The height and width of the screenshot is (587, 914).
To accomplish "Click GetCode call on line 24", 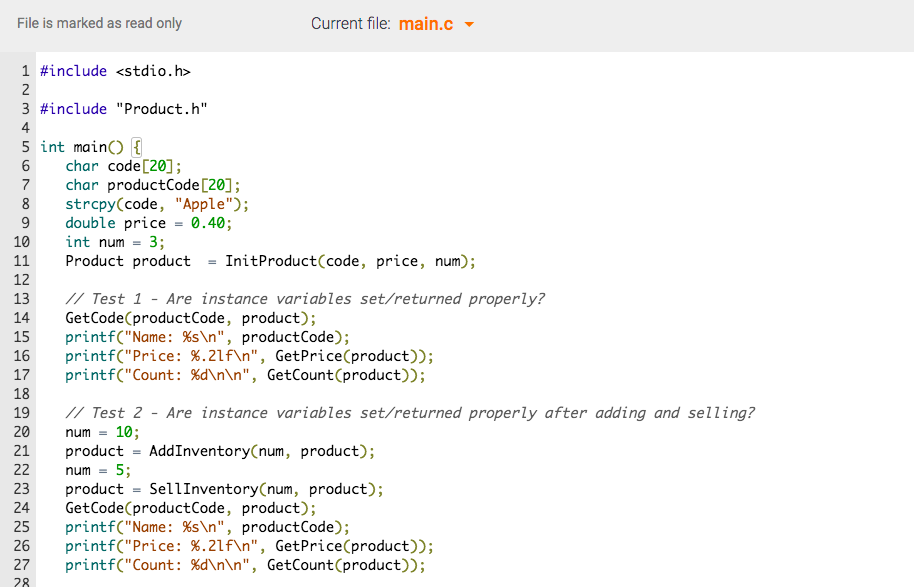I will coord(191,508).
